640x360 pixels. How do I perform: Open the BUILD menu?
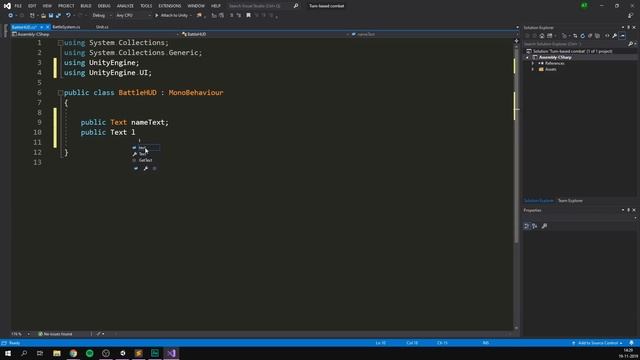(x=86, y=6)
